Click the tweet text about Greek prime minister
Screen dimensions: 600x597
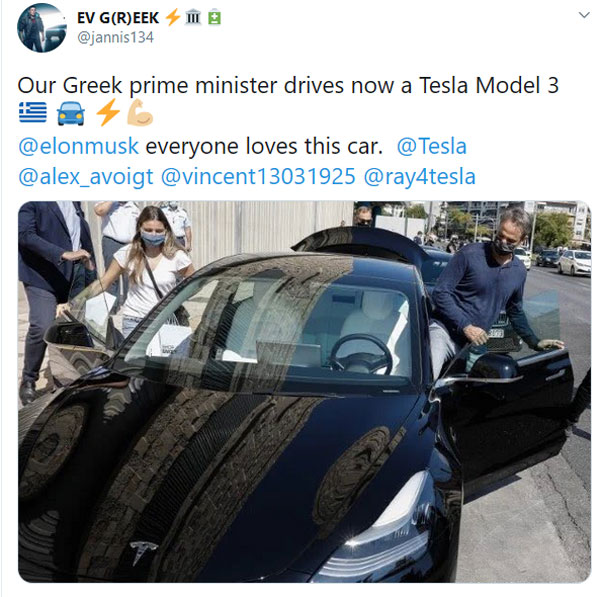(288, 85)
